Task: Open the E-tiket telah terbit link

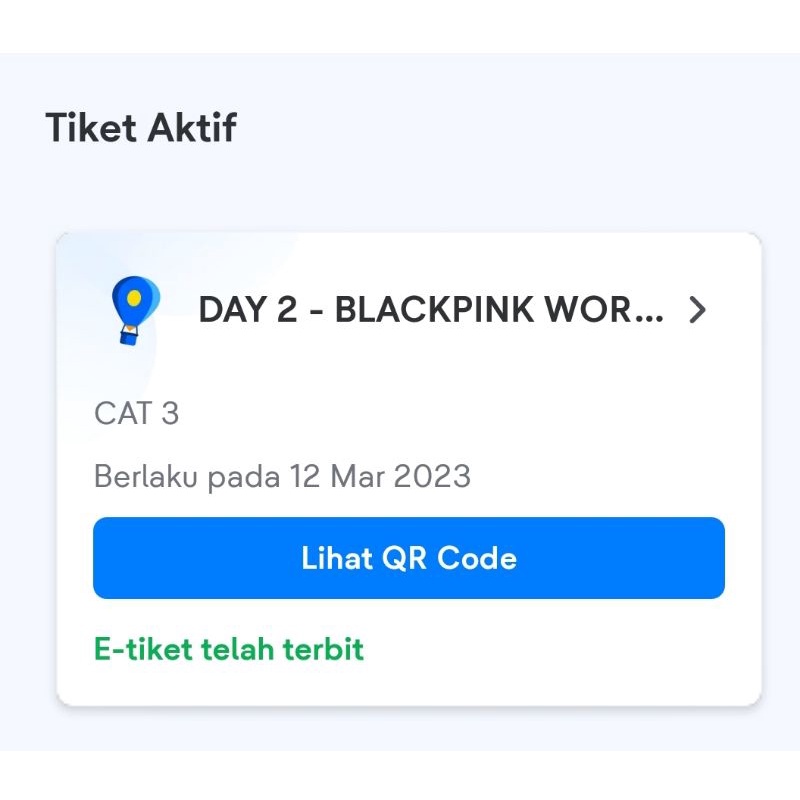Action: pos(228,648)
